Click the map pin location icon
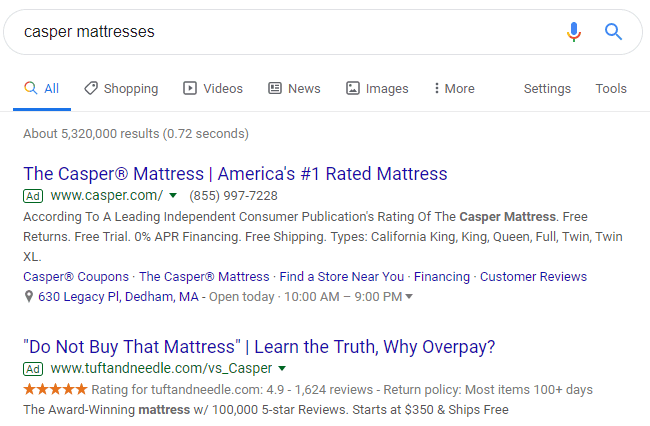 [29, 297]
